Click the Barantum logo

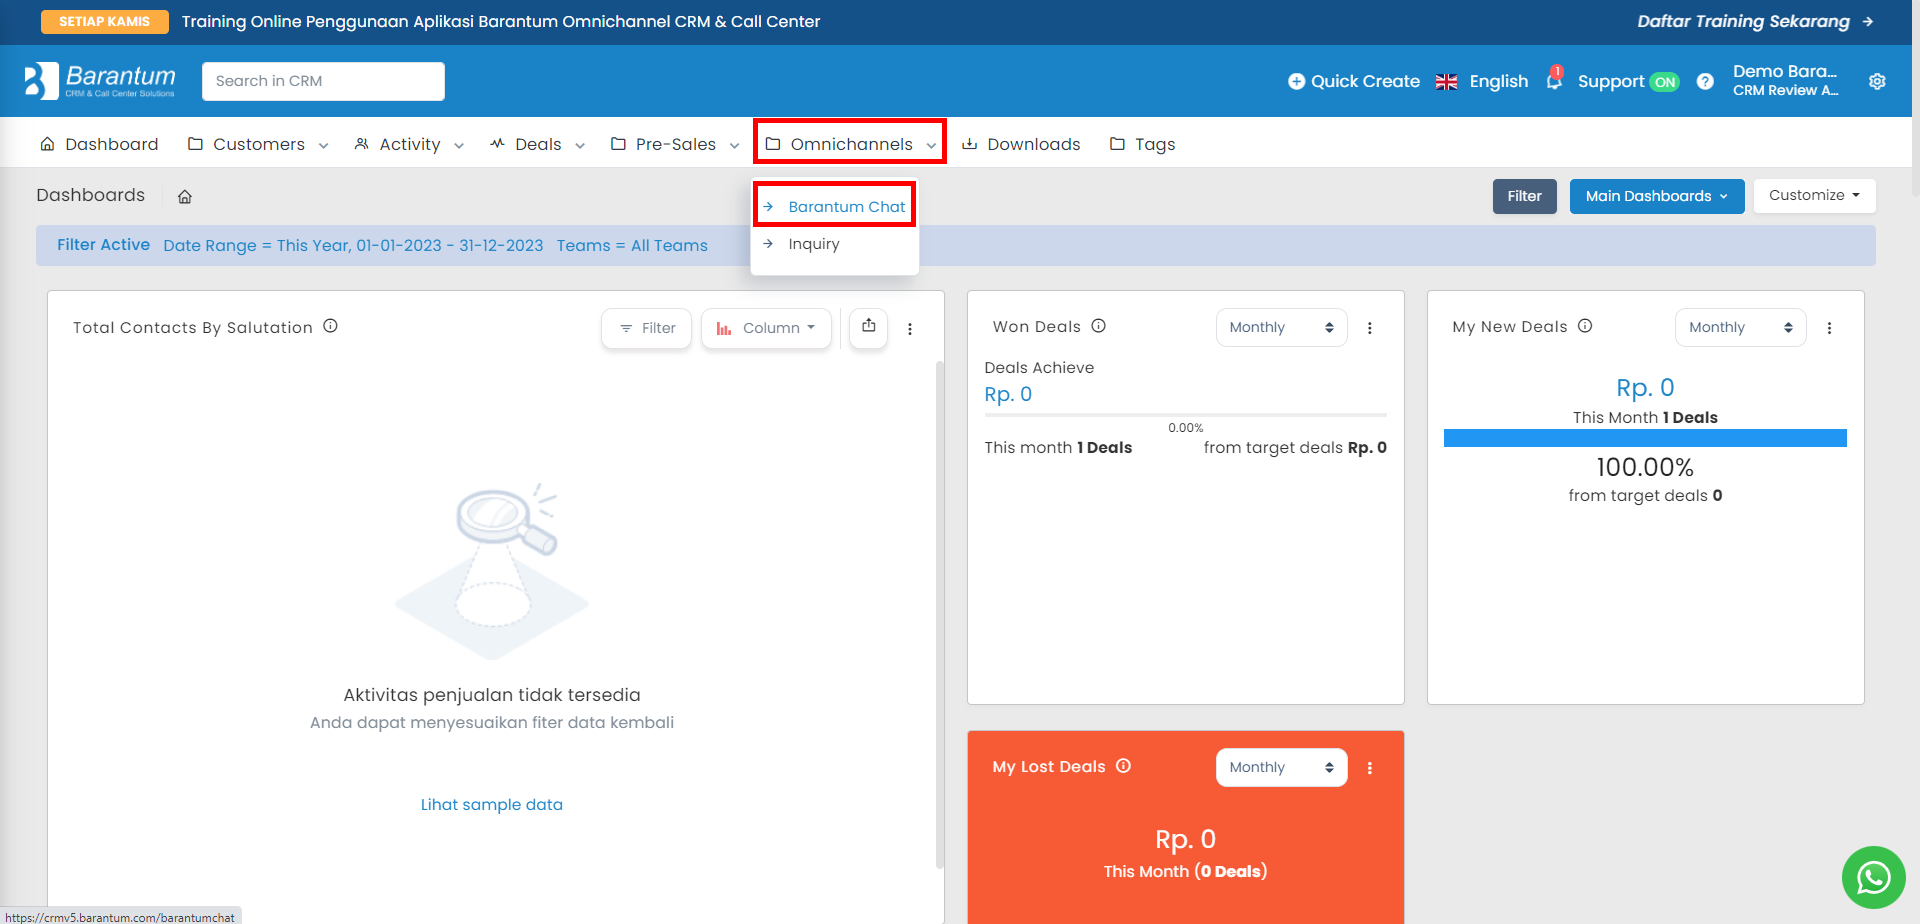(100, 81)
